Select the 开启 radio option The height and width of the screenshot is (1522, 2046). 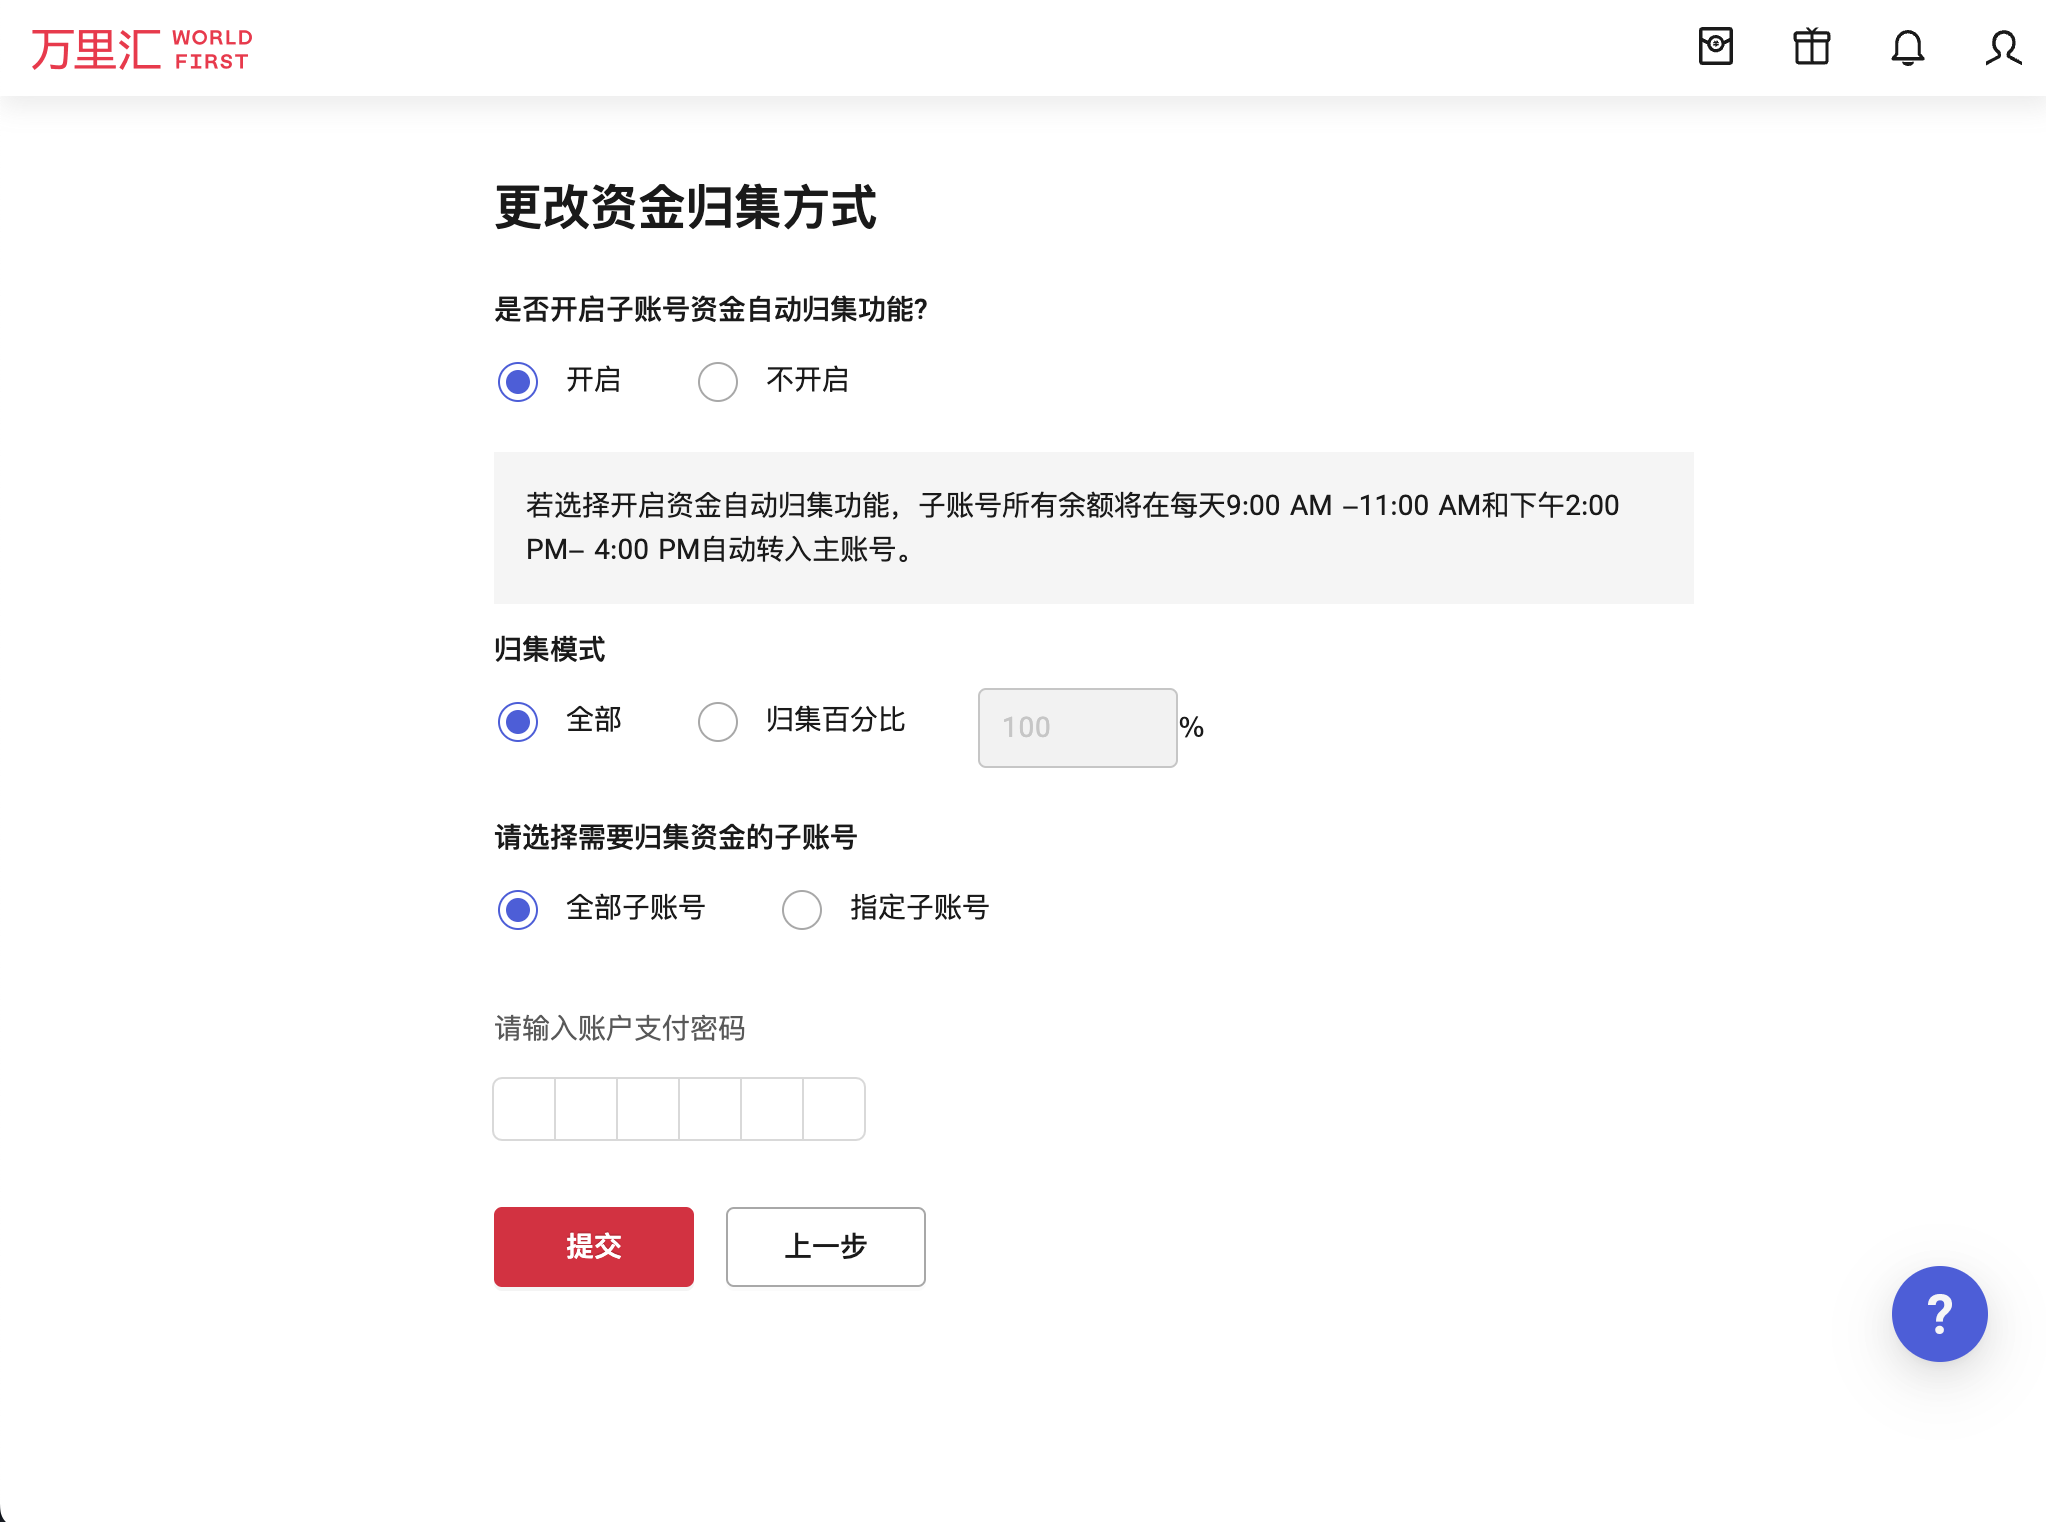(518, 381)
